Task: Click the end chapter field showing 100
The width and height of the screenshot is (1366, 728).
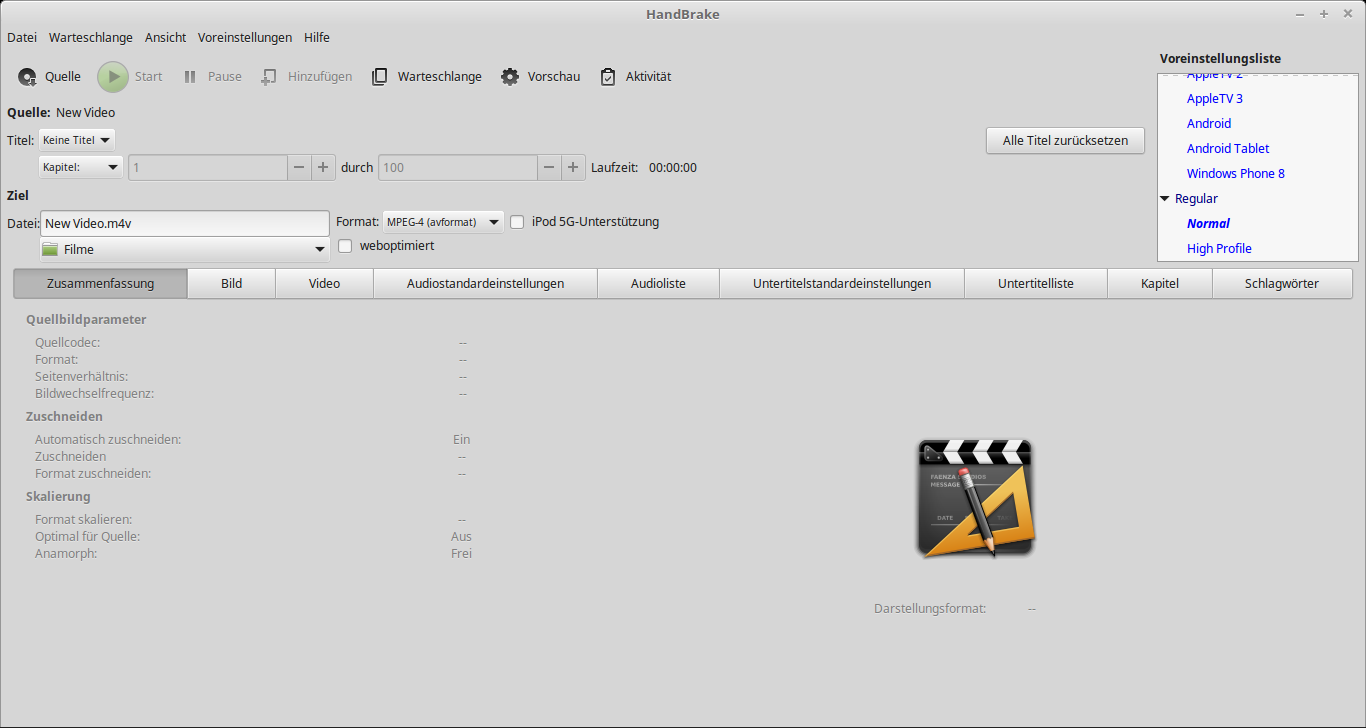Action: click(458, 167)
